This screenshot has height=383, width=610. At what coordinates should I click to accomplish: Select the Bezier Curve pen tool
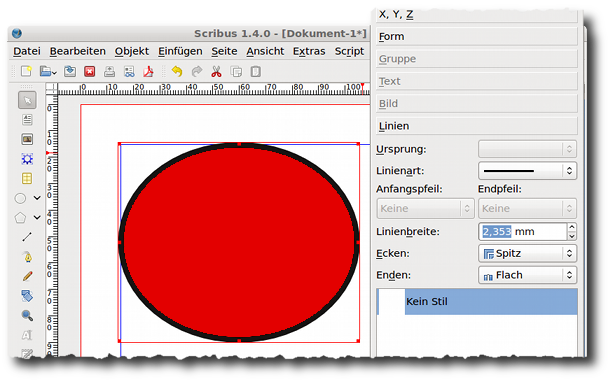tap(27, 257)
